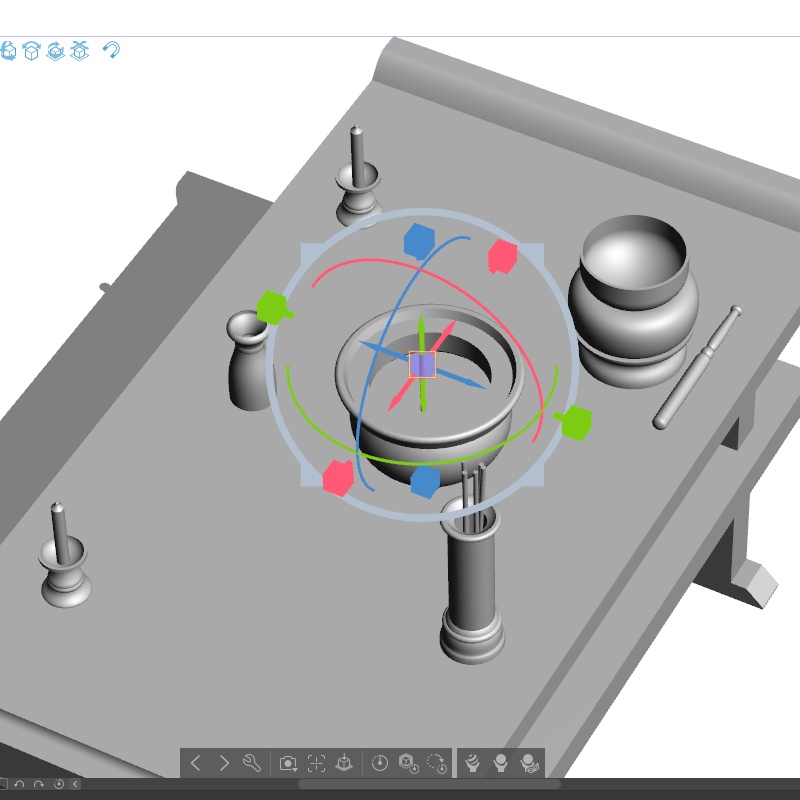Open the wrench settings tool in the bottom toolbar
This screenshot has width=800, height=800.
249,762
